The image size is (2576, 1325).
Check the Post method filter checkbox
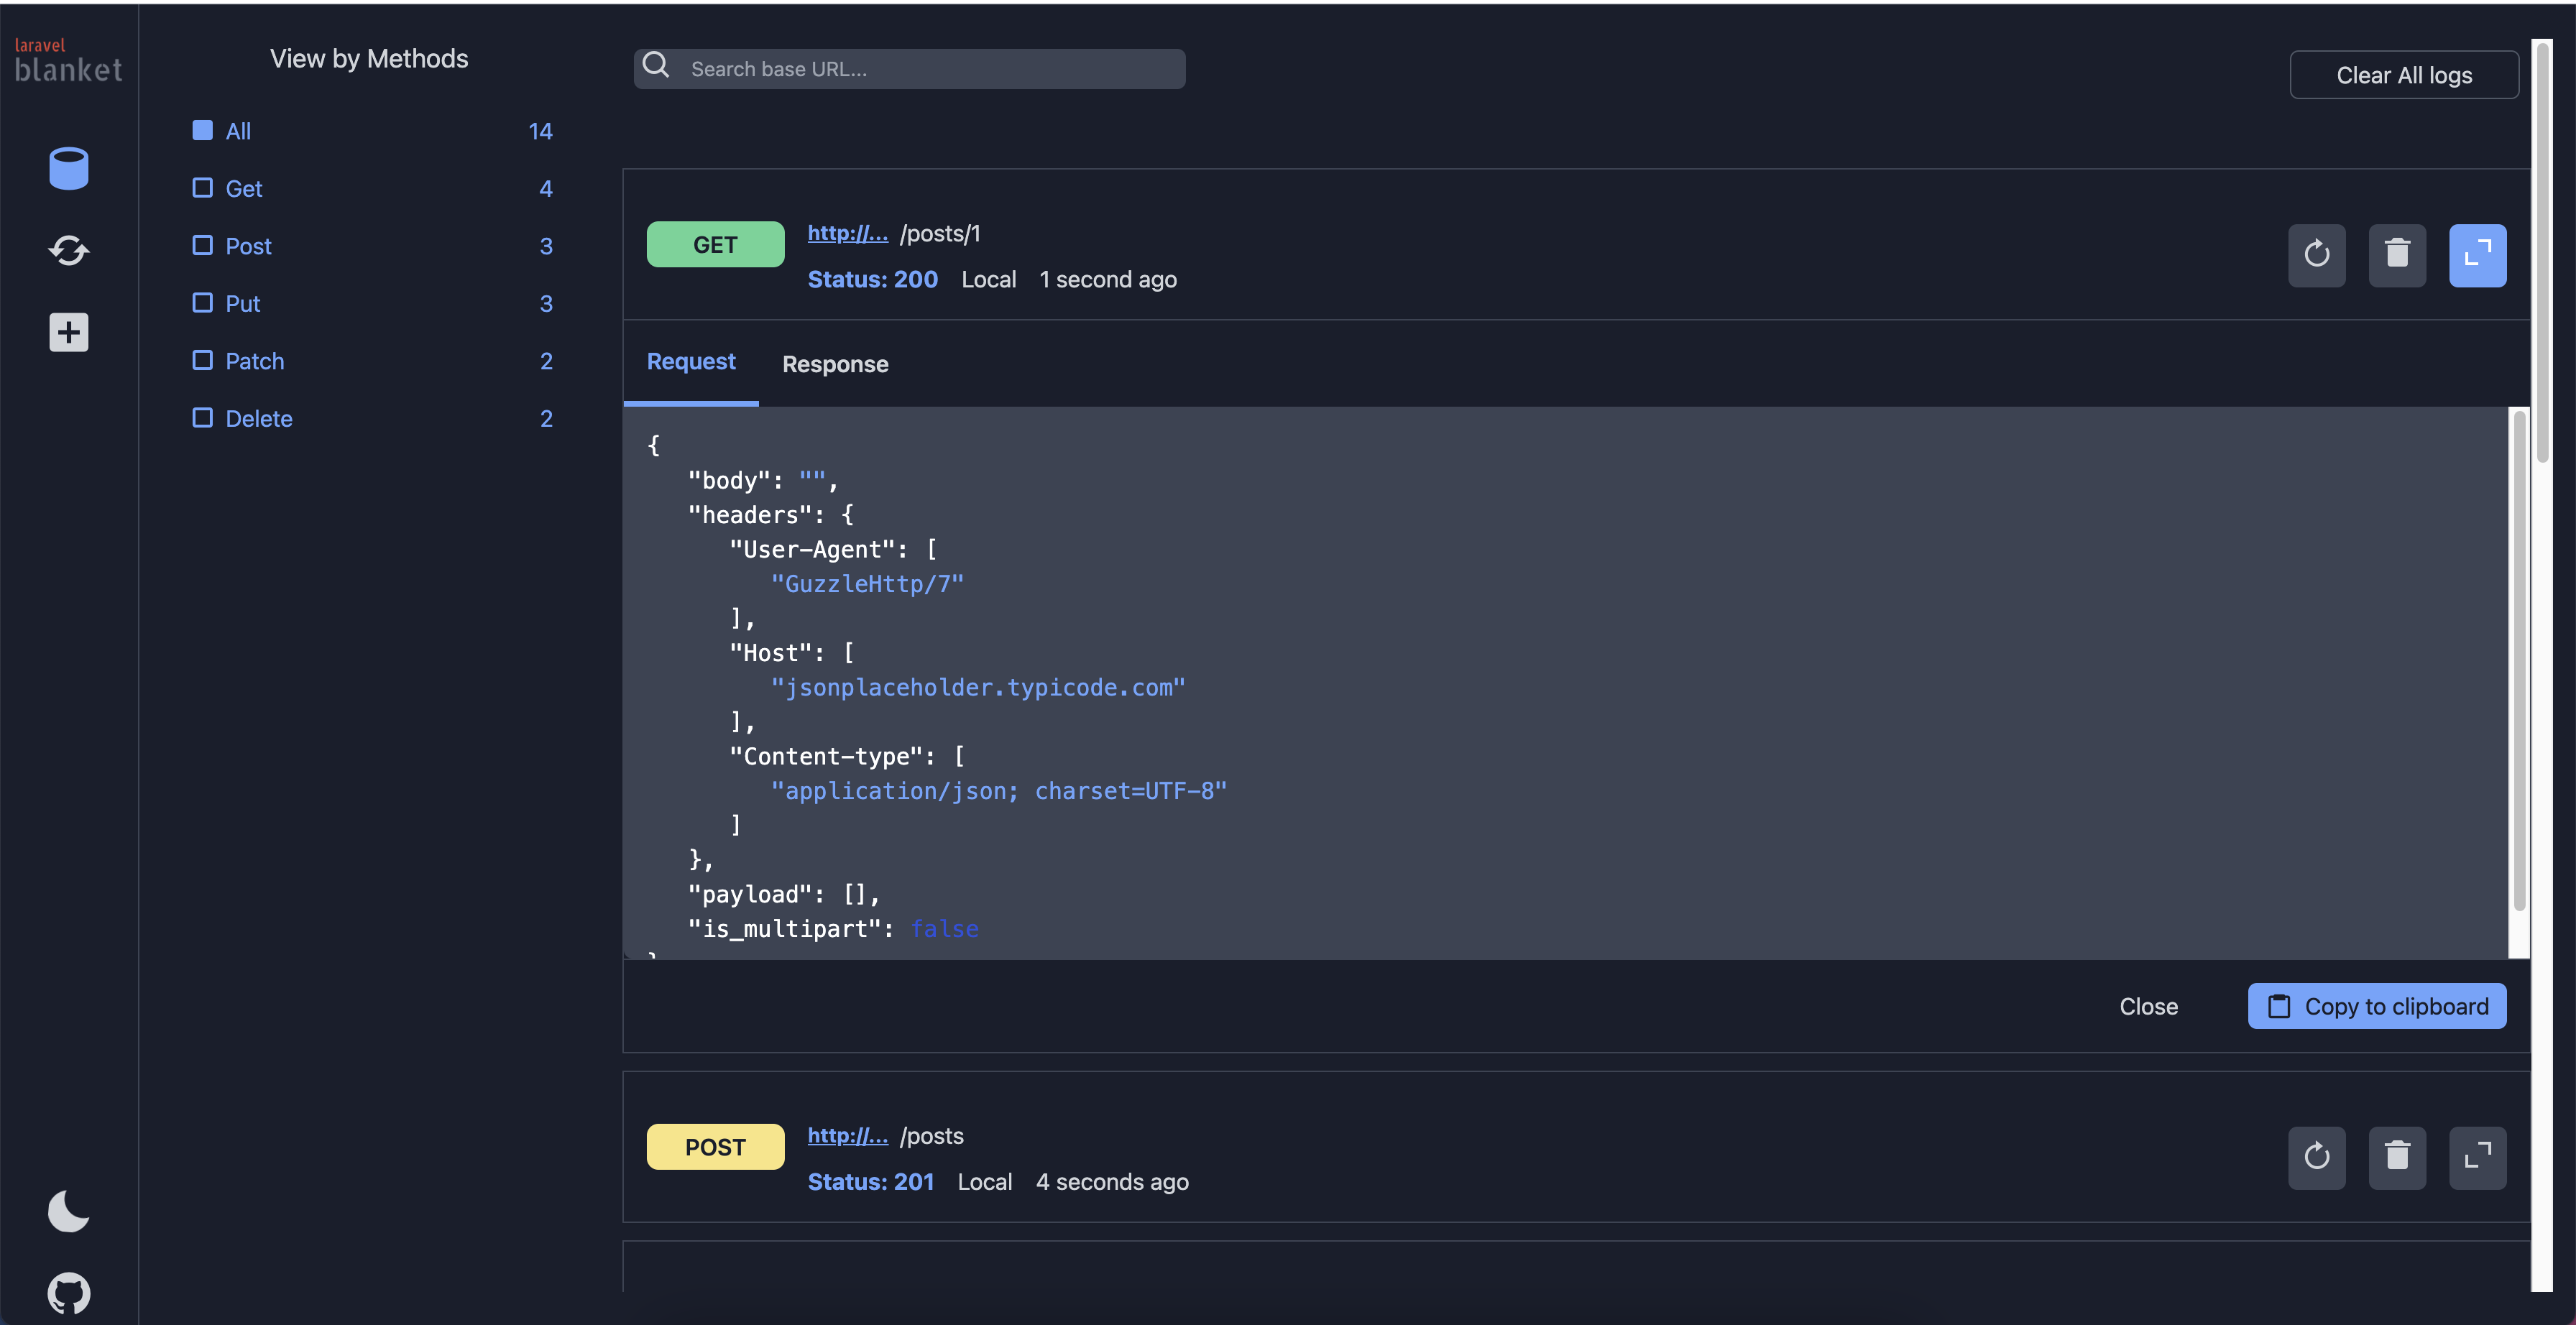202,246
